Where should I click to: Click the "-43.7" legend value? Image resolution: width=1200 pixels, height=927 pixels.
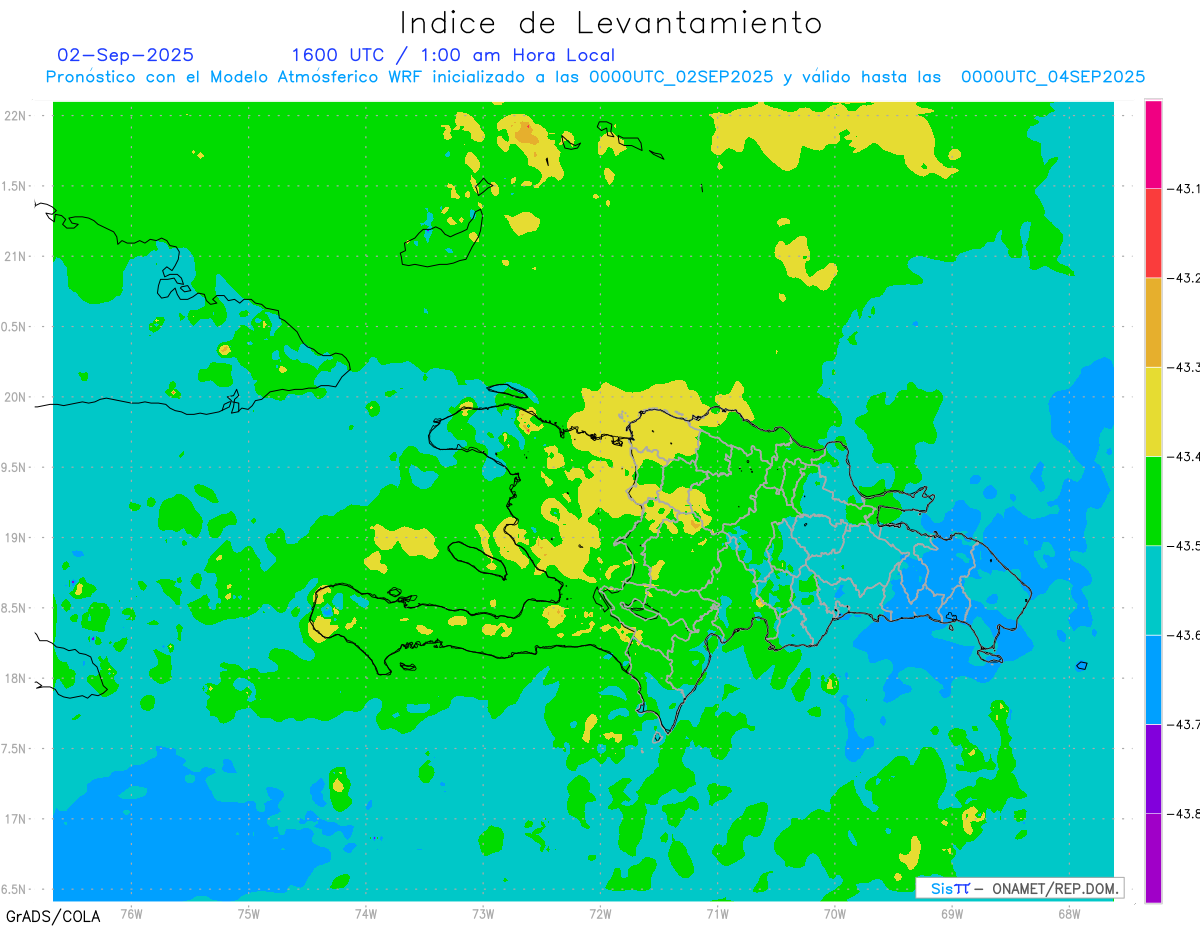click(x=1185, y=724)
